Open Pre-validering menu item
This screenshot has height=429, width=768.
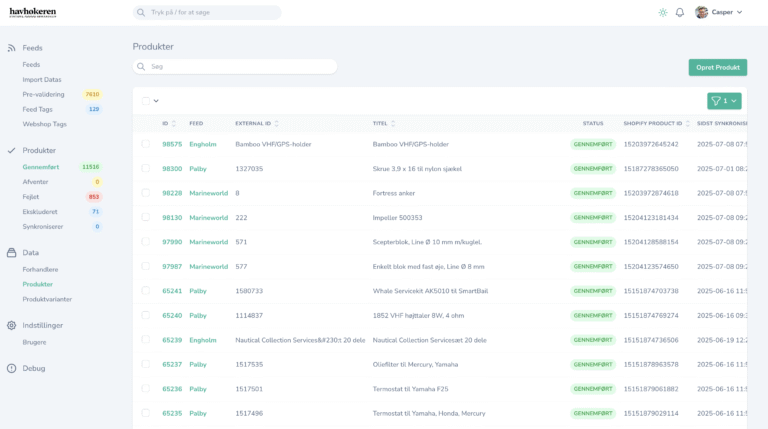click(43, 95)
